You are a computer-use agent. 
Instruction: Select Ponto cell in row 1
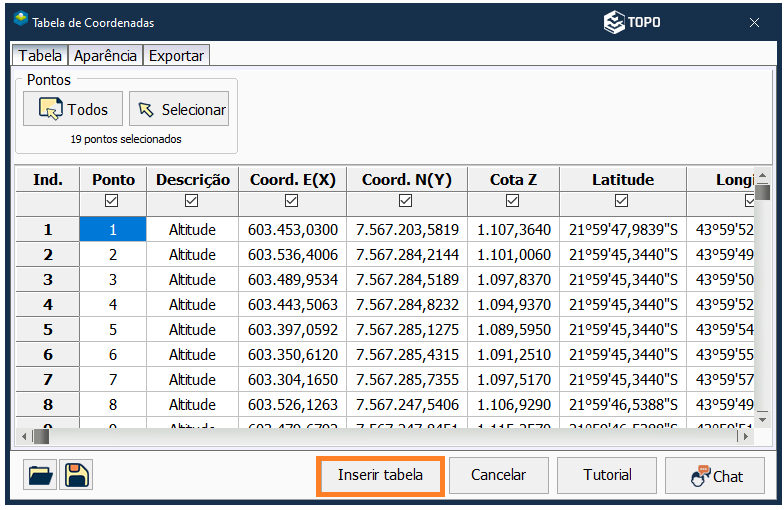[112, 230]
